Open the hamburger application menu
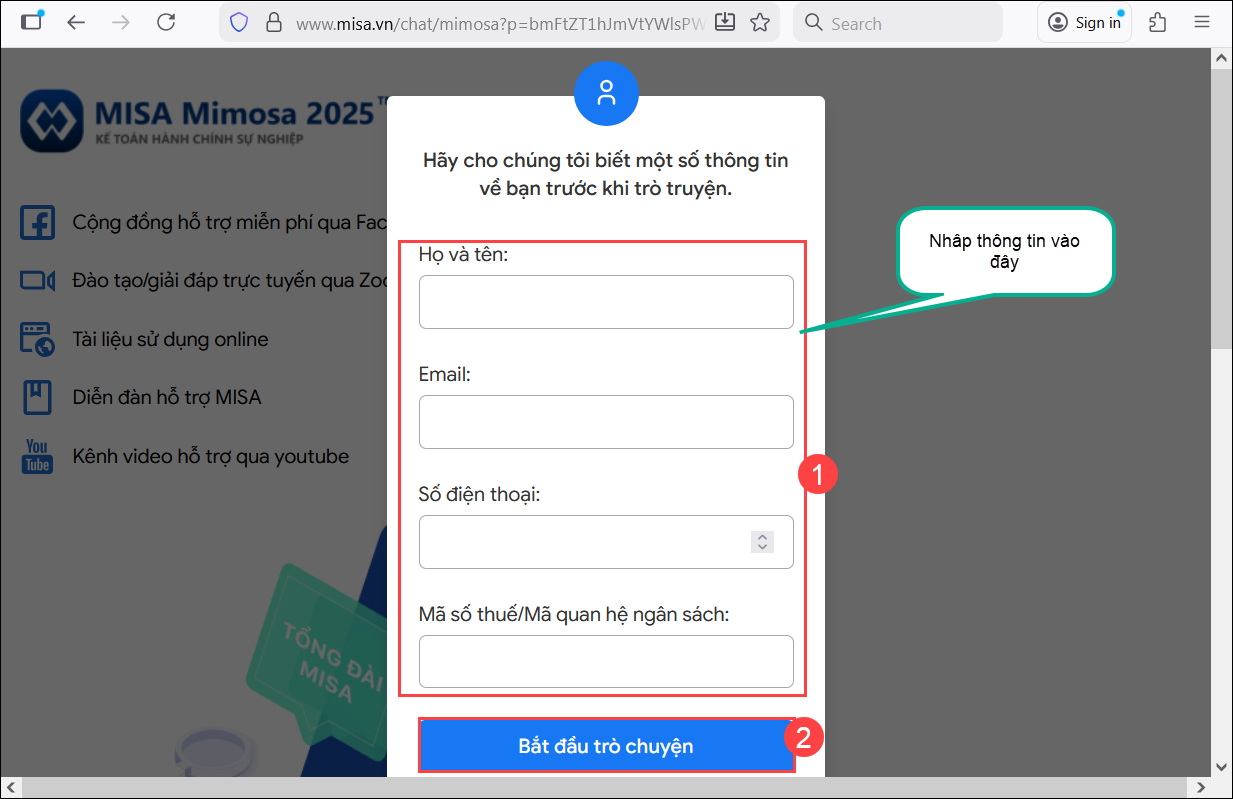The width and height of the screenshot is (1233, 799). click(1202, 22)
